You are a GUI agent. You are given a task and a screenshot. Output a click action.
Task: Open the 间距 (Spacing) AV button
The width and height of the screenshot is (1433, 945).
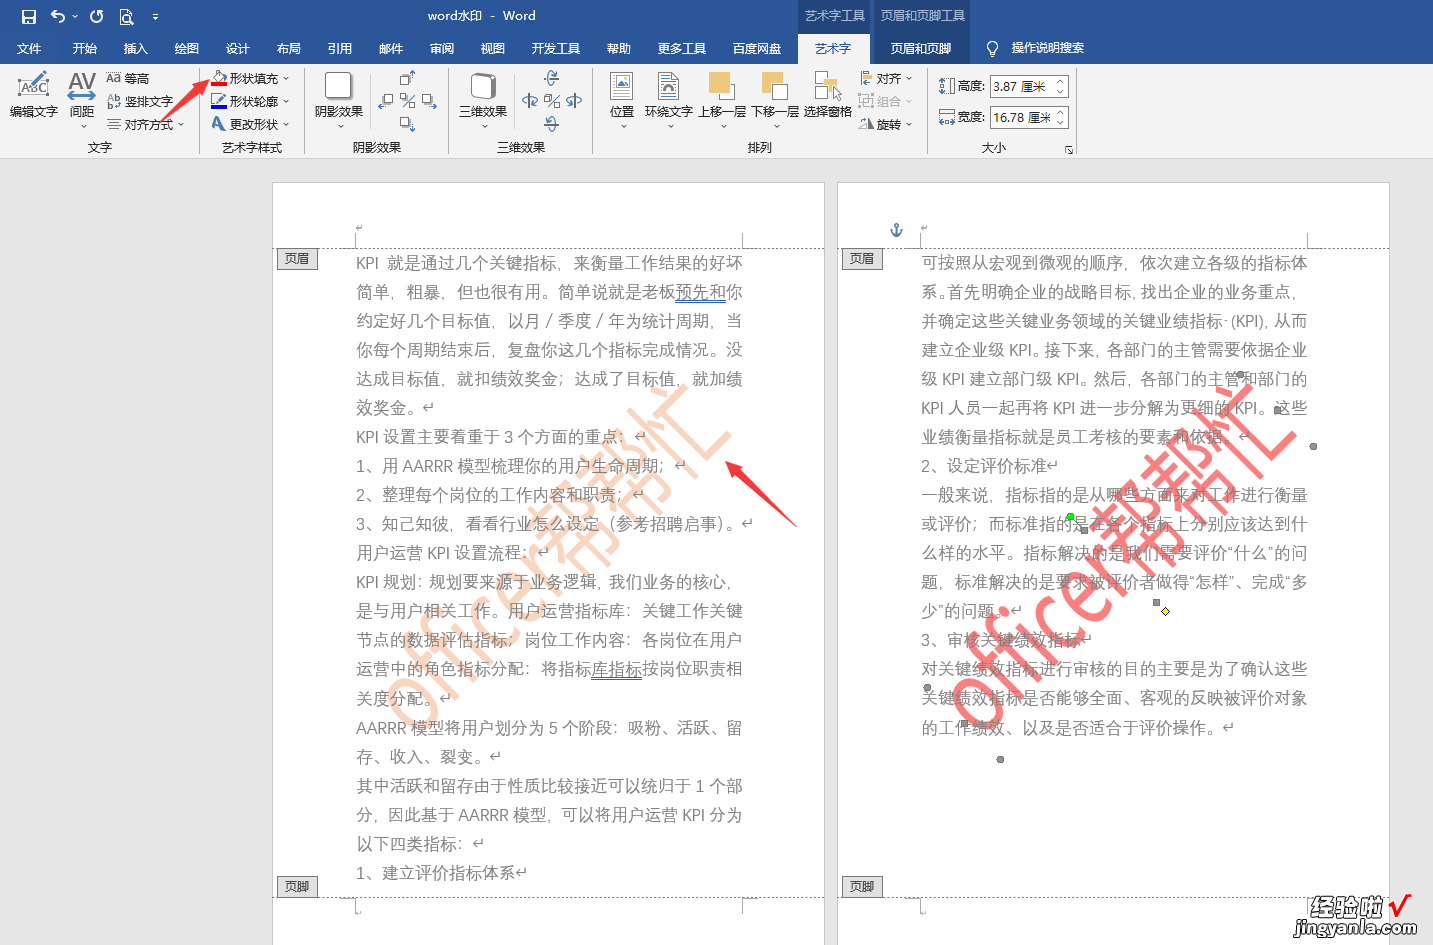82,100
